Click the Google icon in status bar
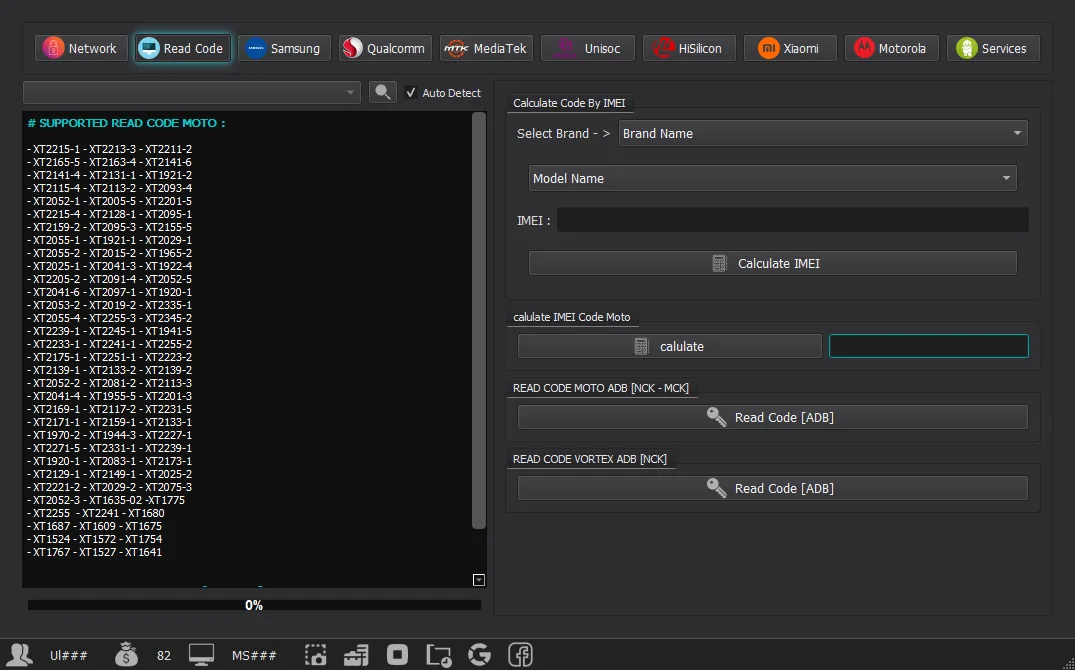The width and height of the screenshot is (1075, 670). [479, 655]
